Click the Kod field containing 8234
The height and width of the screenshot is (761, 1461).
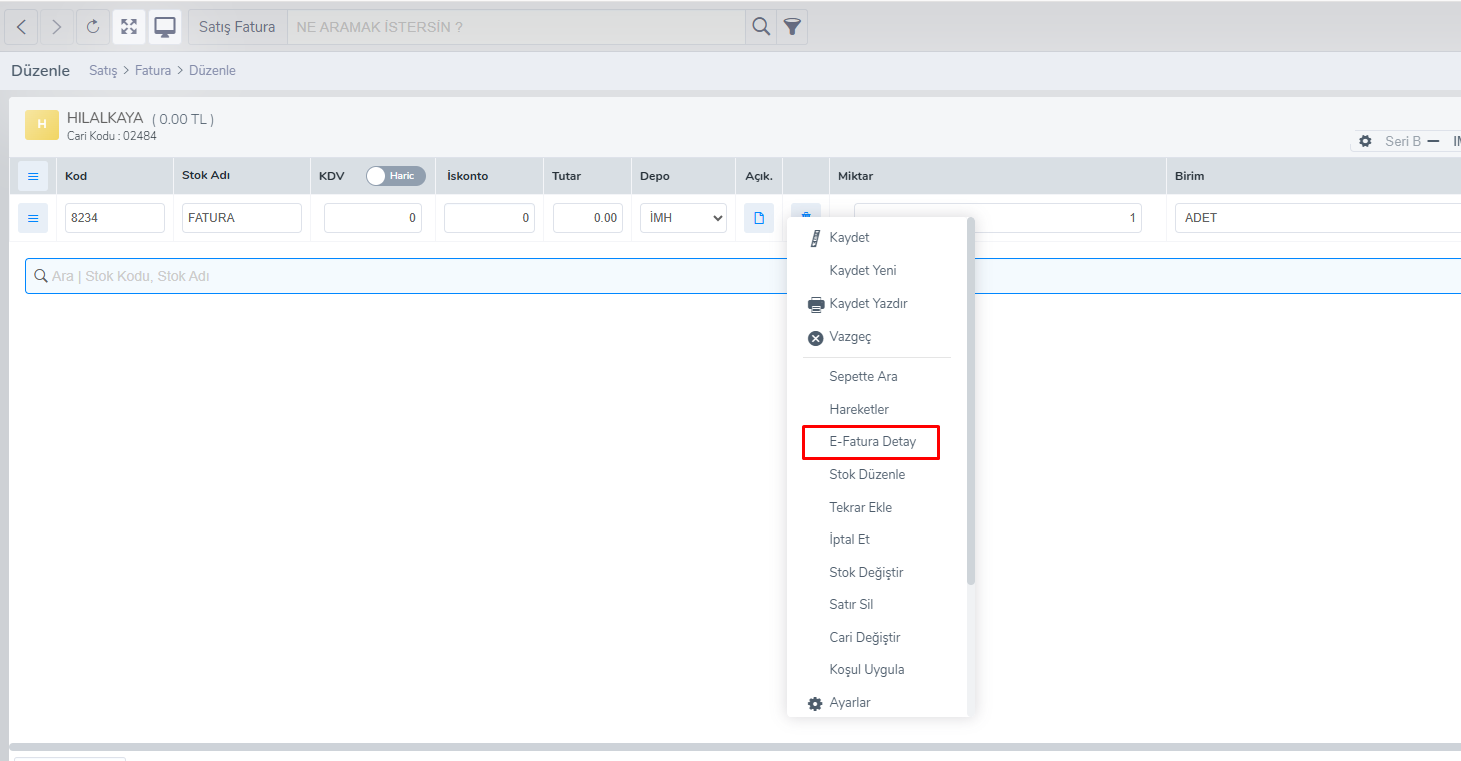coord(115,218)
